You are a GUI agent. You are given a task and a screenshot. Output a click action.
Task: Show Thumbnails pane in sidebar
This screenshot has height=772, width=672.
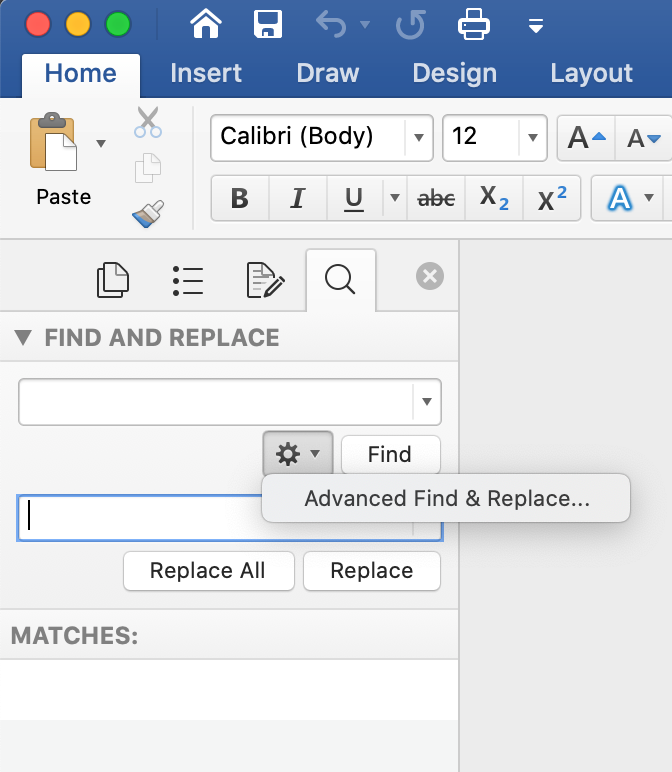113,280
